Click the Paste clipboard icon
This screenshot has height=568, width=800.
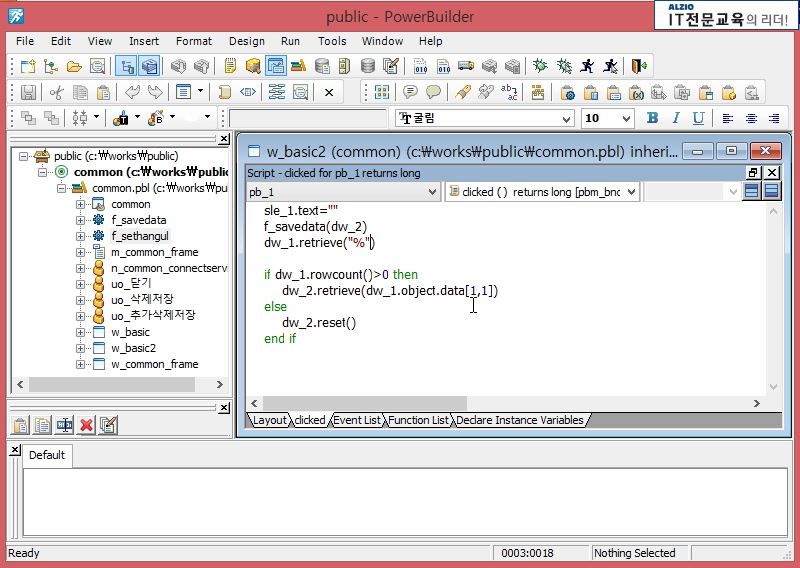pyautogui.click(x=104, y=92)
